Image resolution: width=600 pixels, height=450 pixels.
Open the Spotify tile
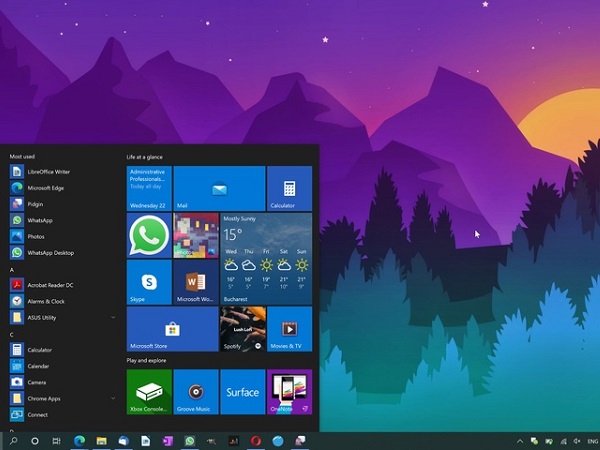(x=243, y=329)
